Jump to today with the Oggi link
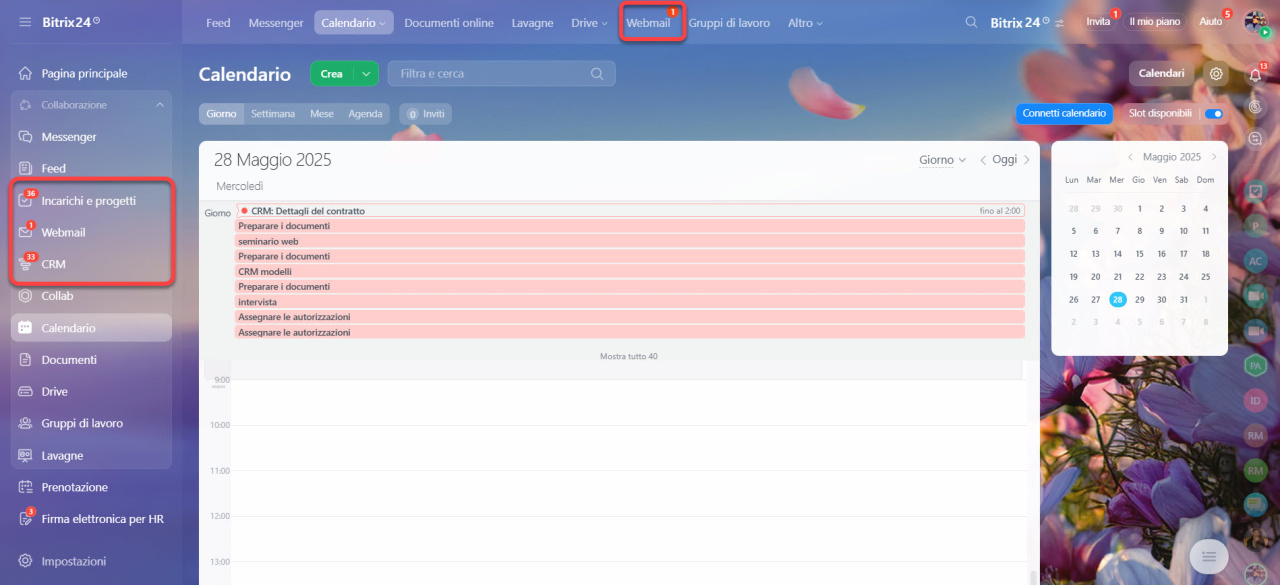Viewport: 1280px width, 585px height. (x=1004, y=160)
